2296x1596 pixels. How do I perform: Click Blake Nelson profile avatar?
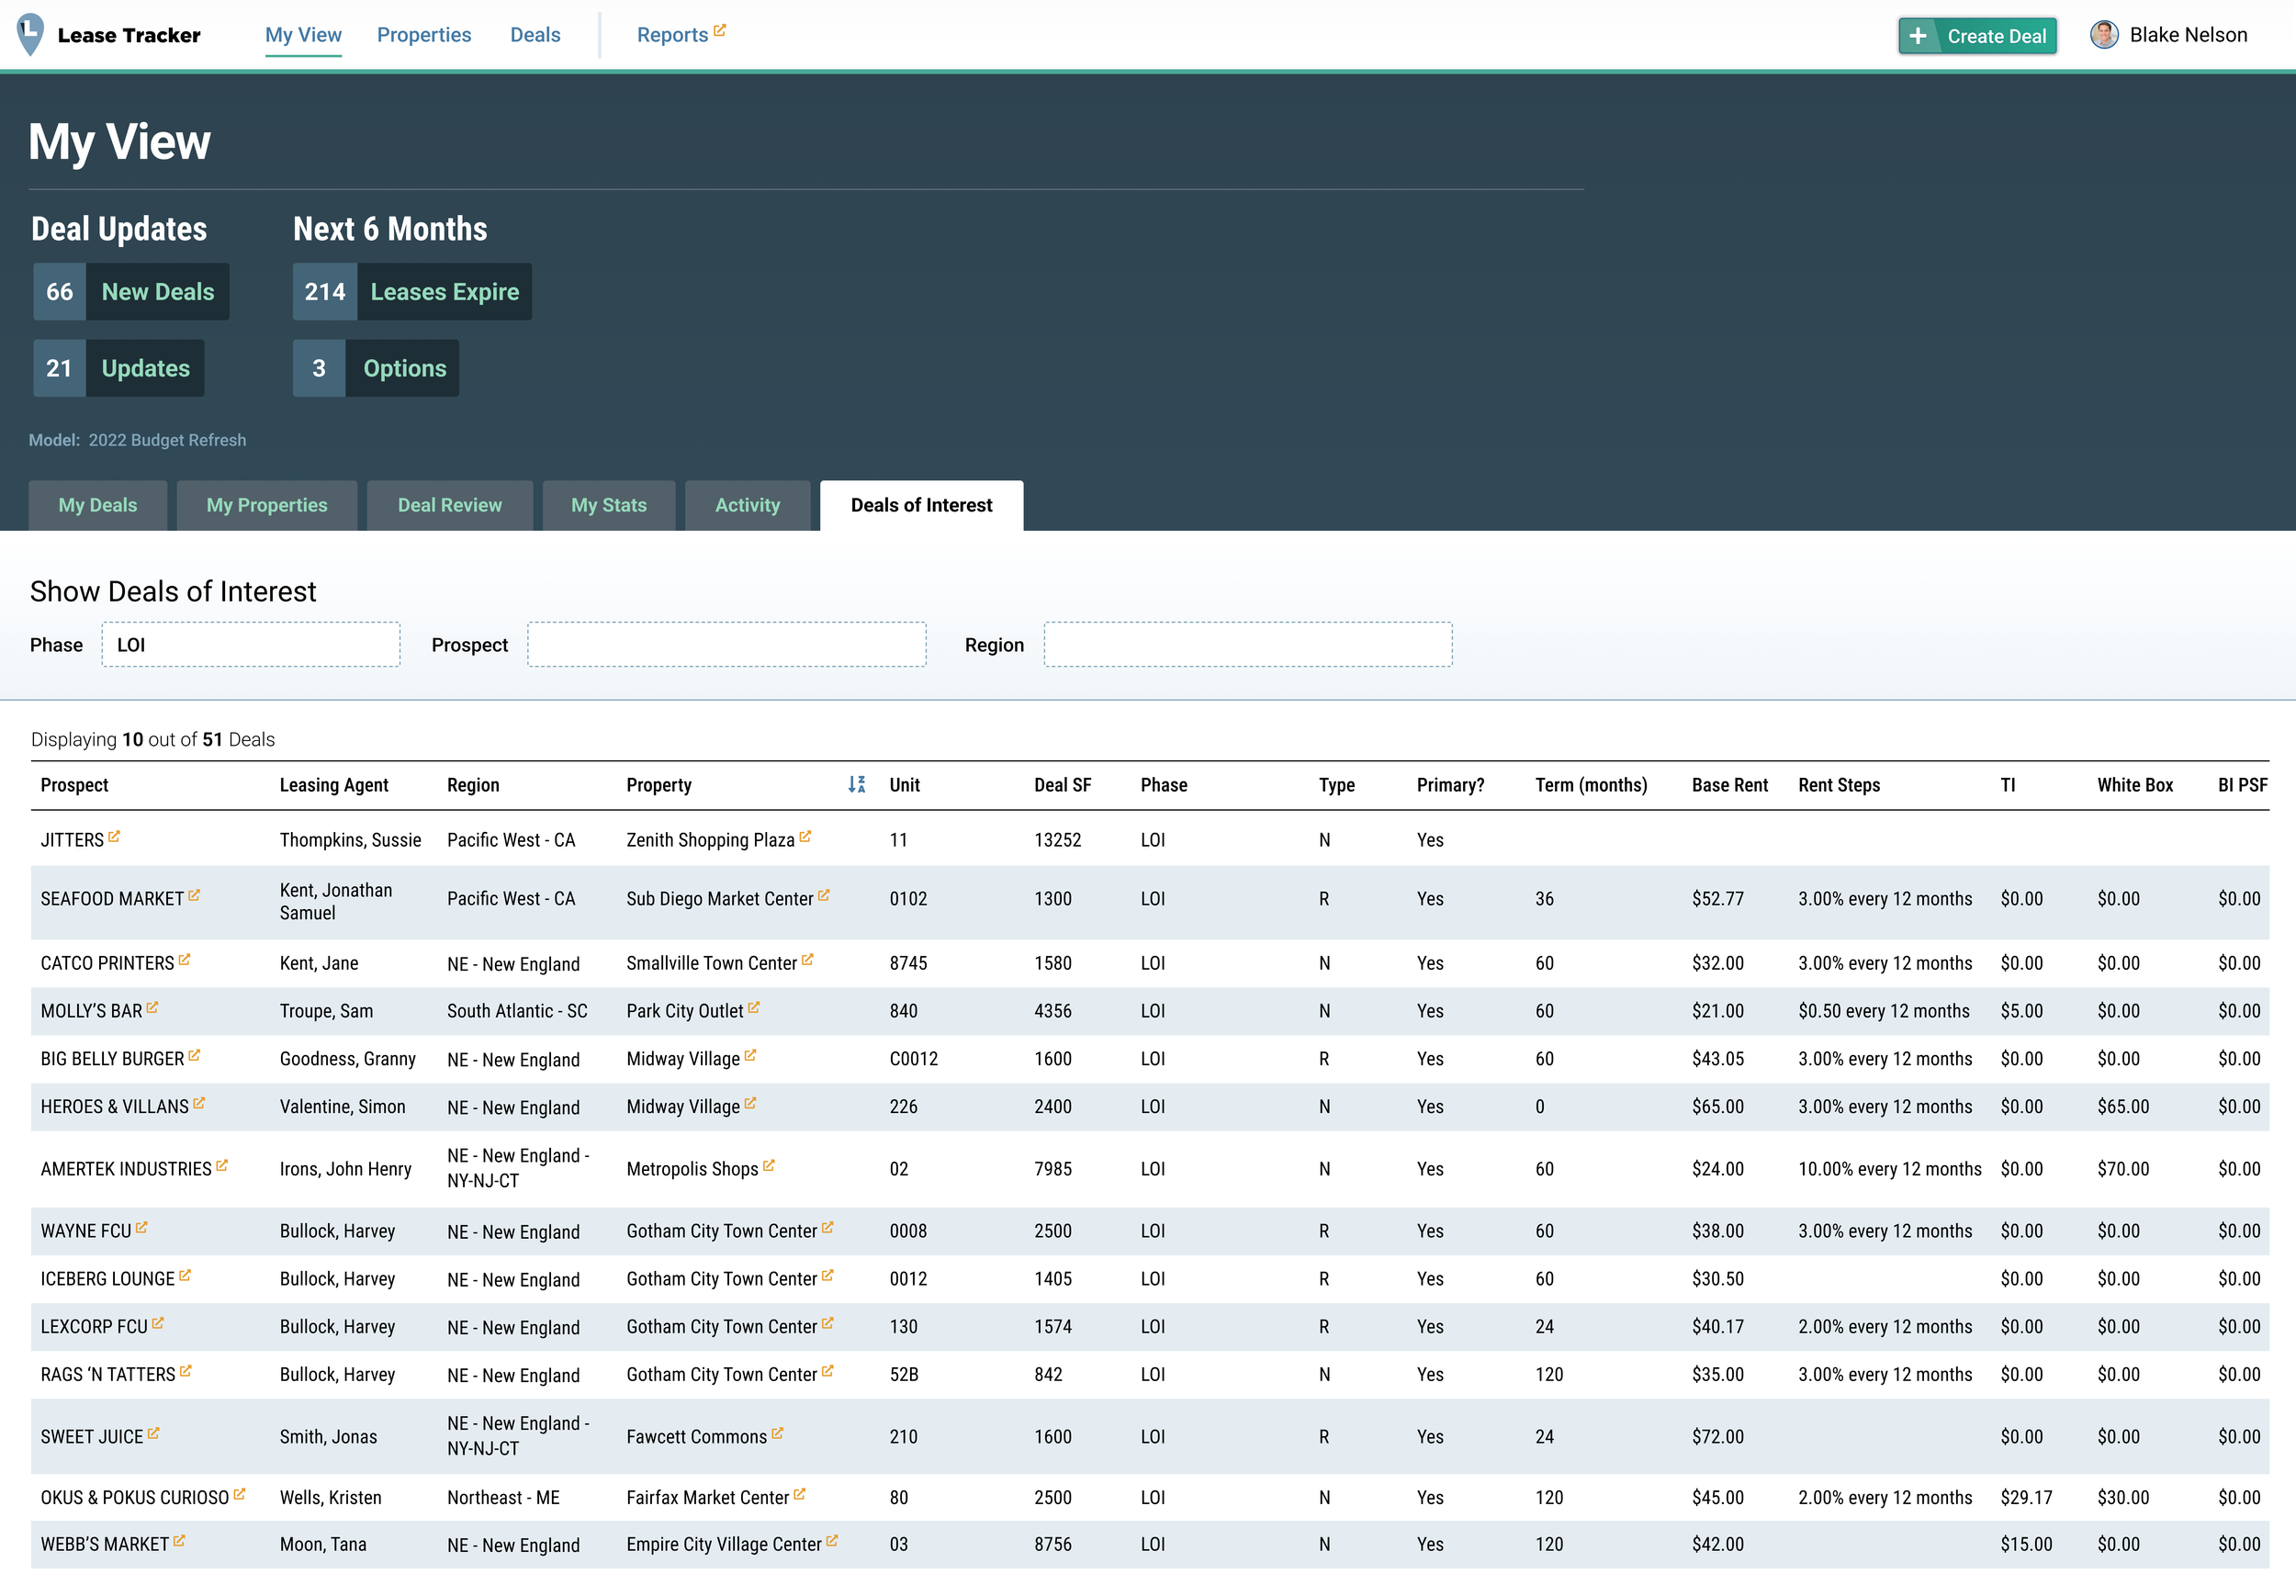pyautogui.click(x=2103, y=35)
